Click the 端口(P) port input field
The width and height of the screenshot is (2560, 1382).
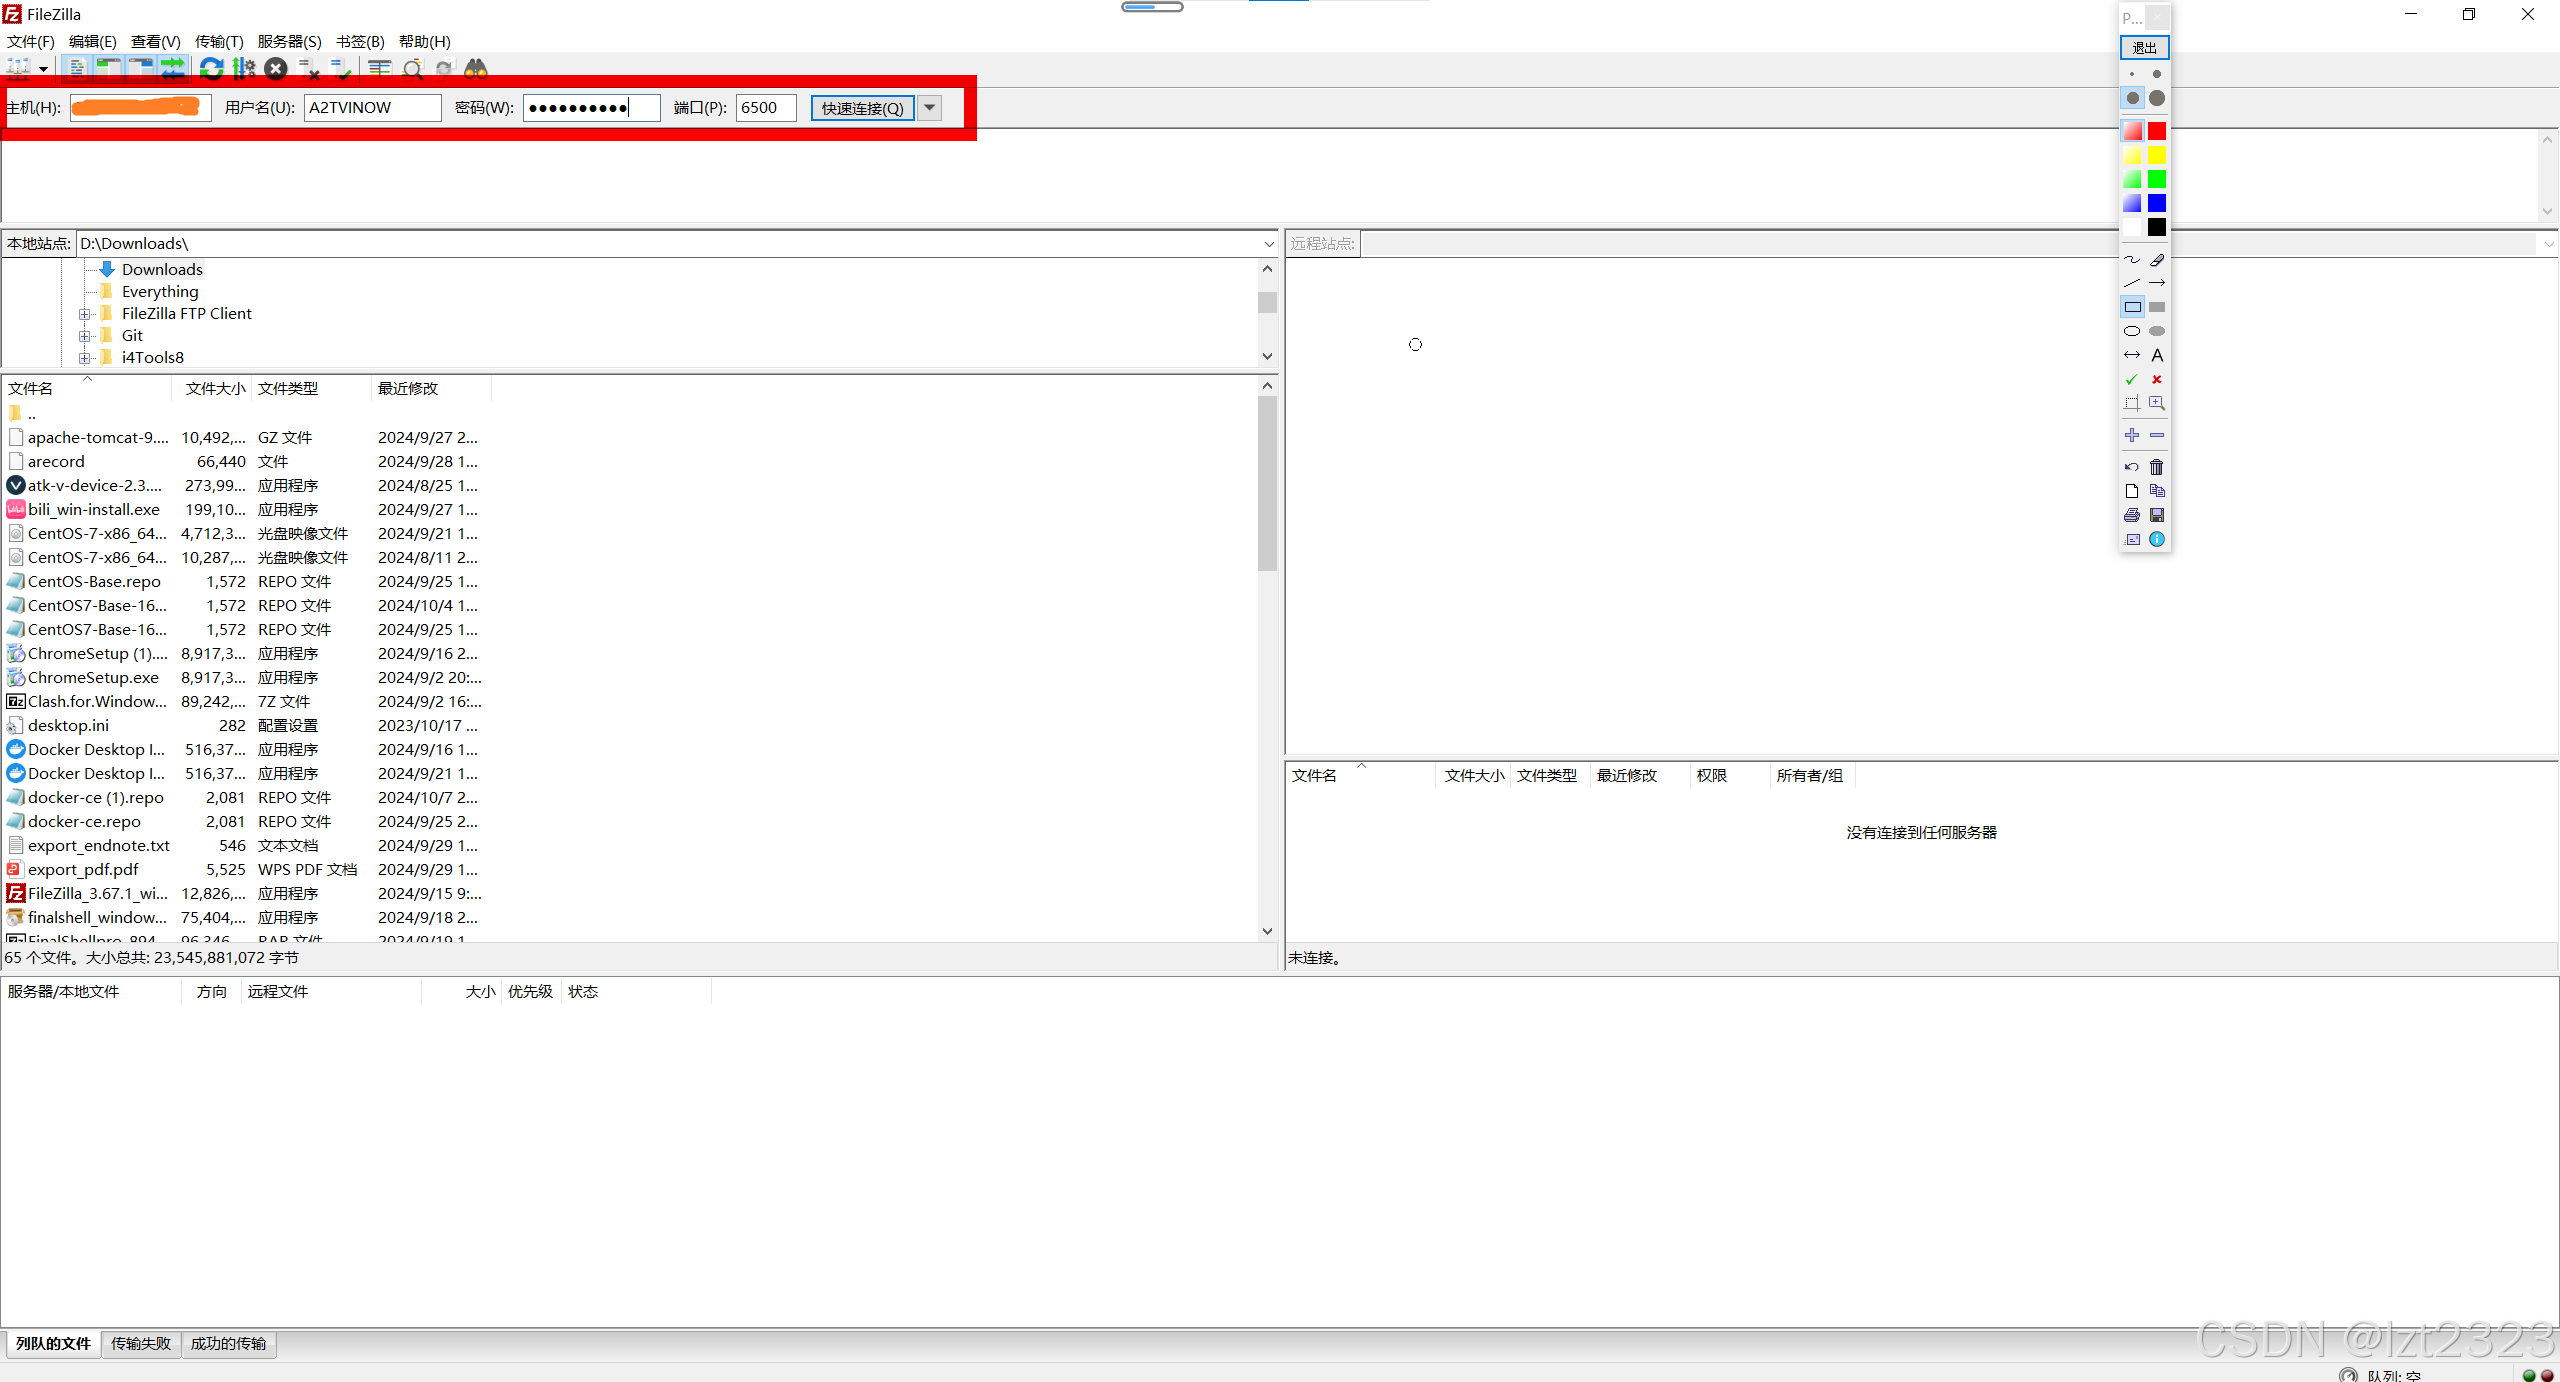tap(764, 107)
